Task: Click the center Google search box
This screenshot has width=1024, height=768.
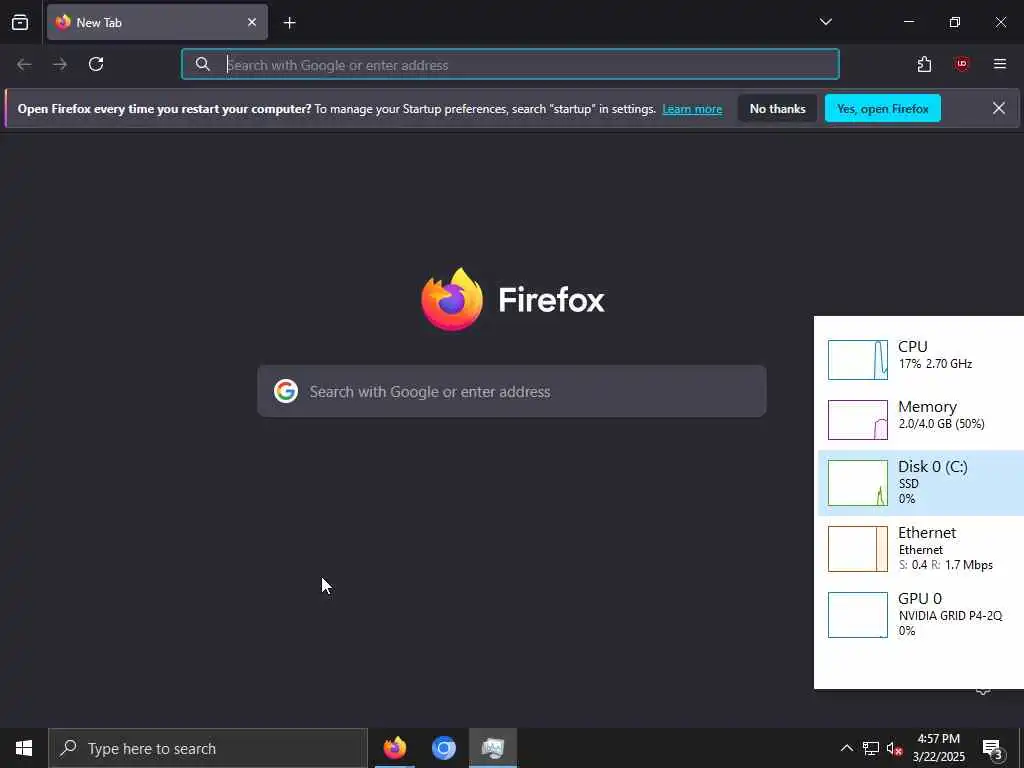Action: coord(511,391)
